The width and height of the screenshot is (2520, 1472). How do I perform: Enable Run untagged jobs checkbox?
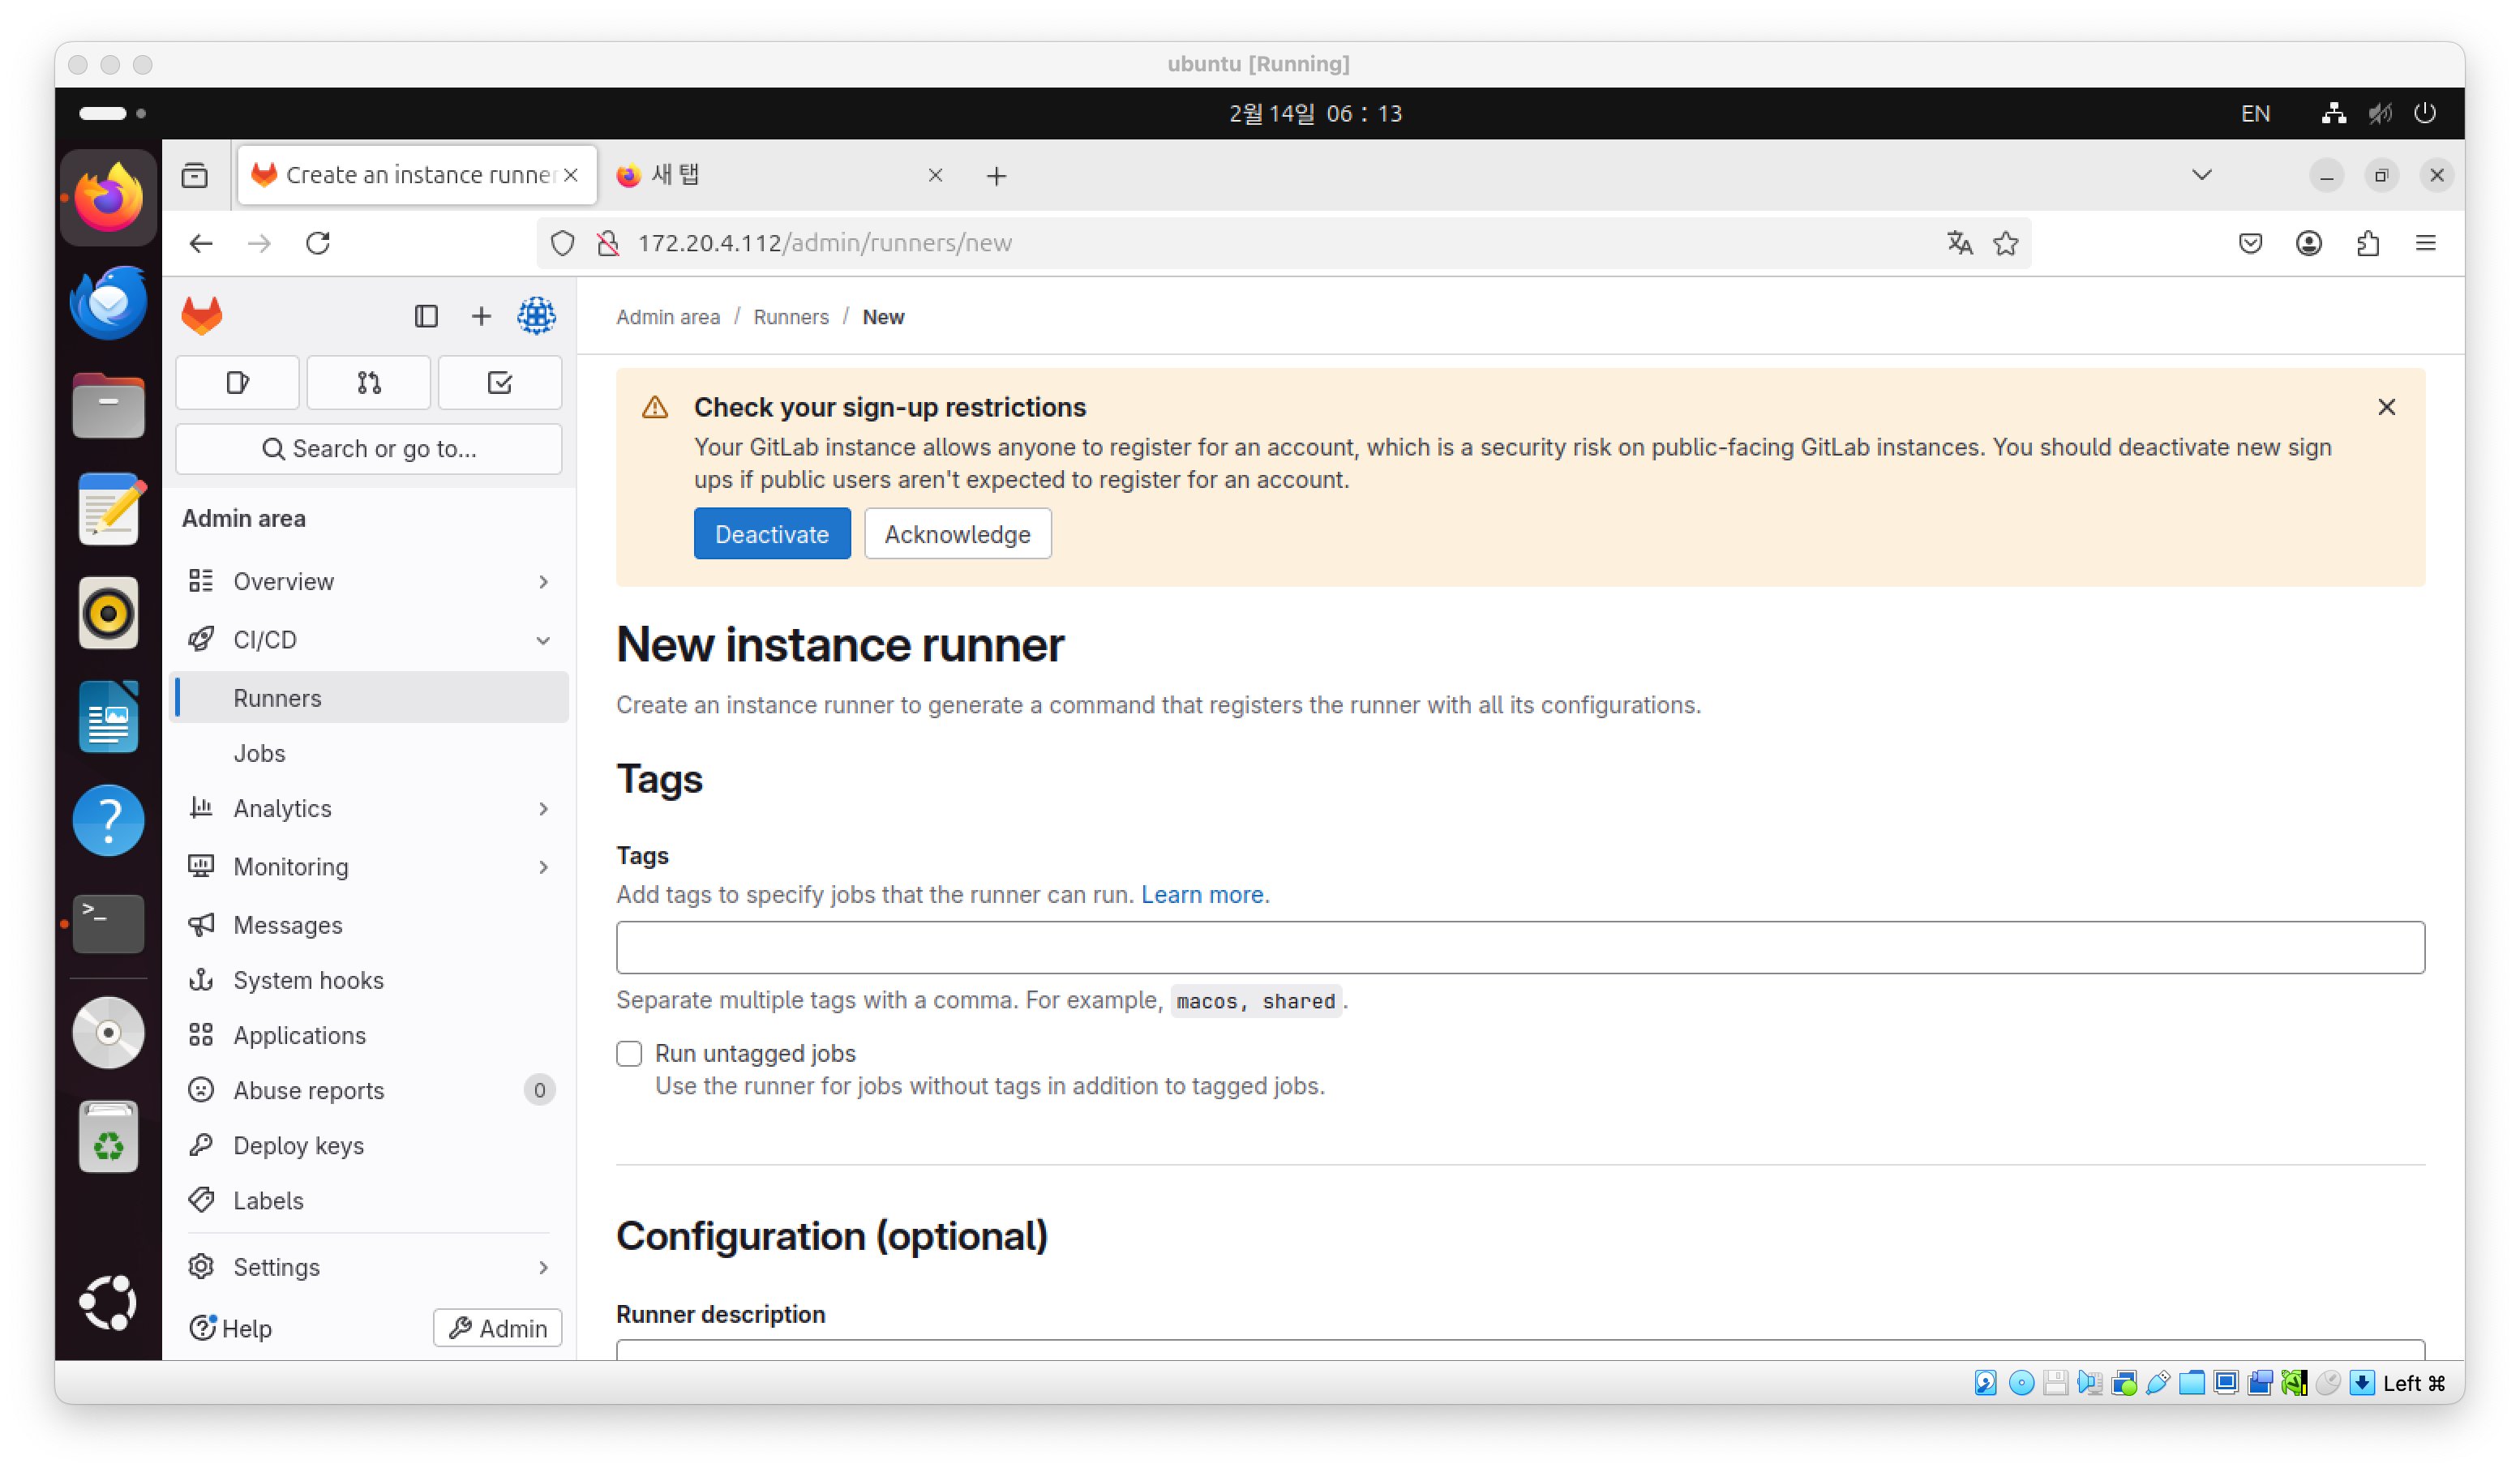click(x=629, y=1054)
